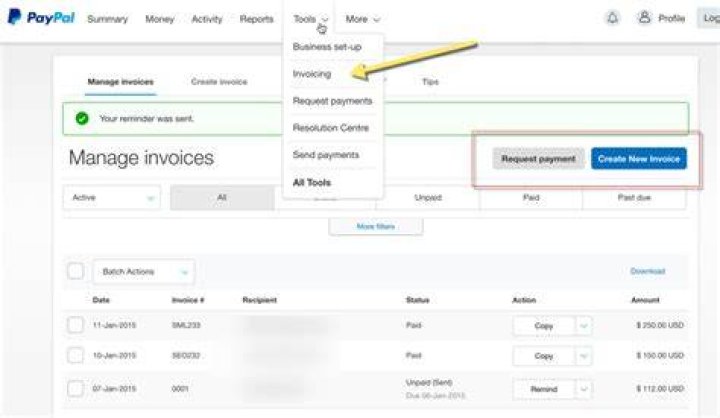The image size is (720, 418).
Task: Open Resolution Centre from Tools menu
Action: pyautogui.click(x=331, y=128)
